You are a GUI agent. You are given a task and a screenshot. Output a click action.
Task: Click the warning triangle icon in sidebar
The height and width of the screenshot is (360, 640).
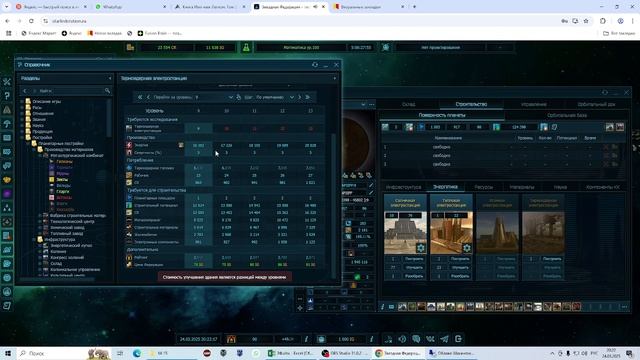click(7, 110)
